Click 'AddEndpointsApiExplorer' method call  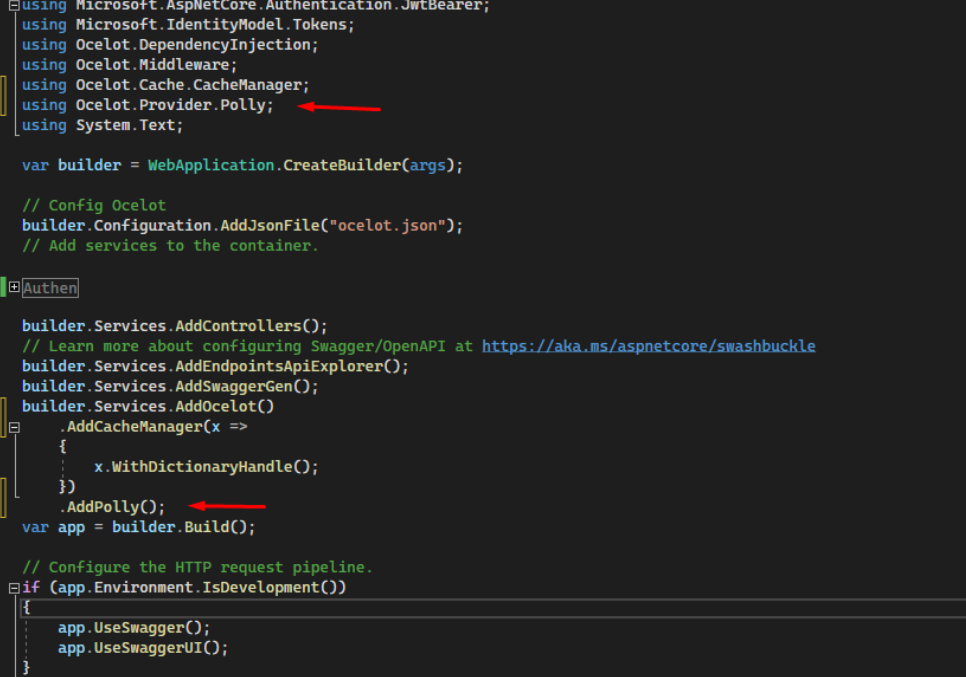(279, 367)
